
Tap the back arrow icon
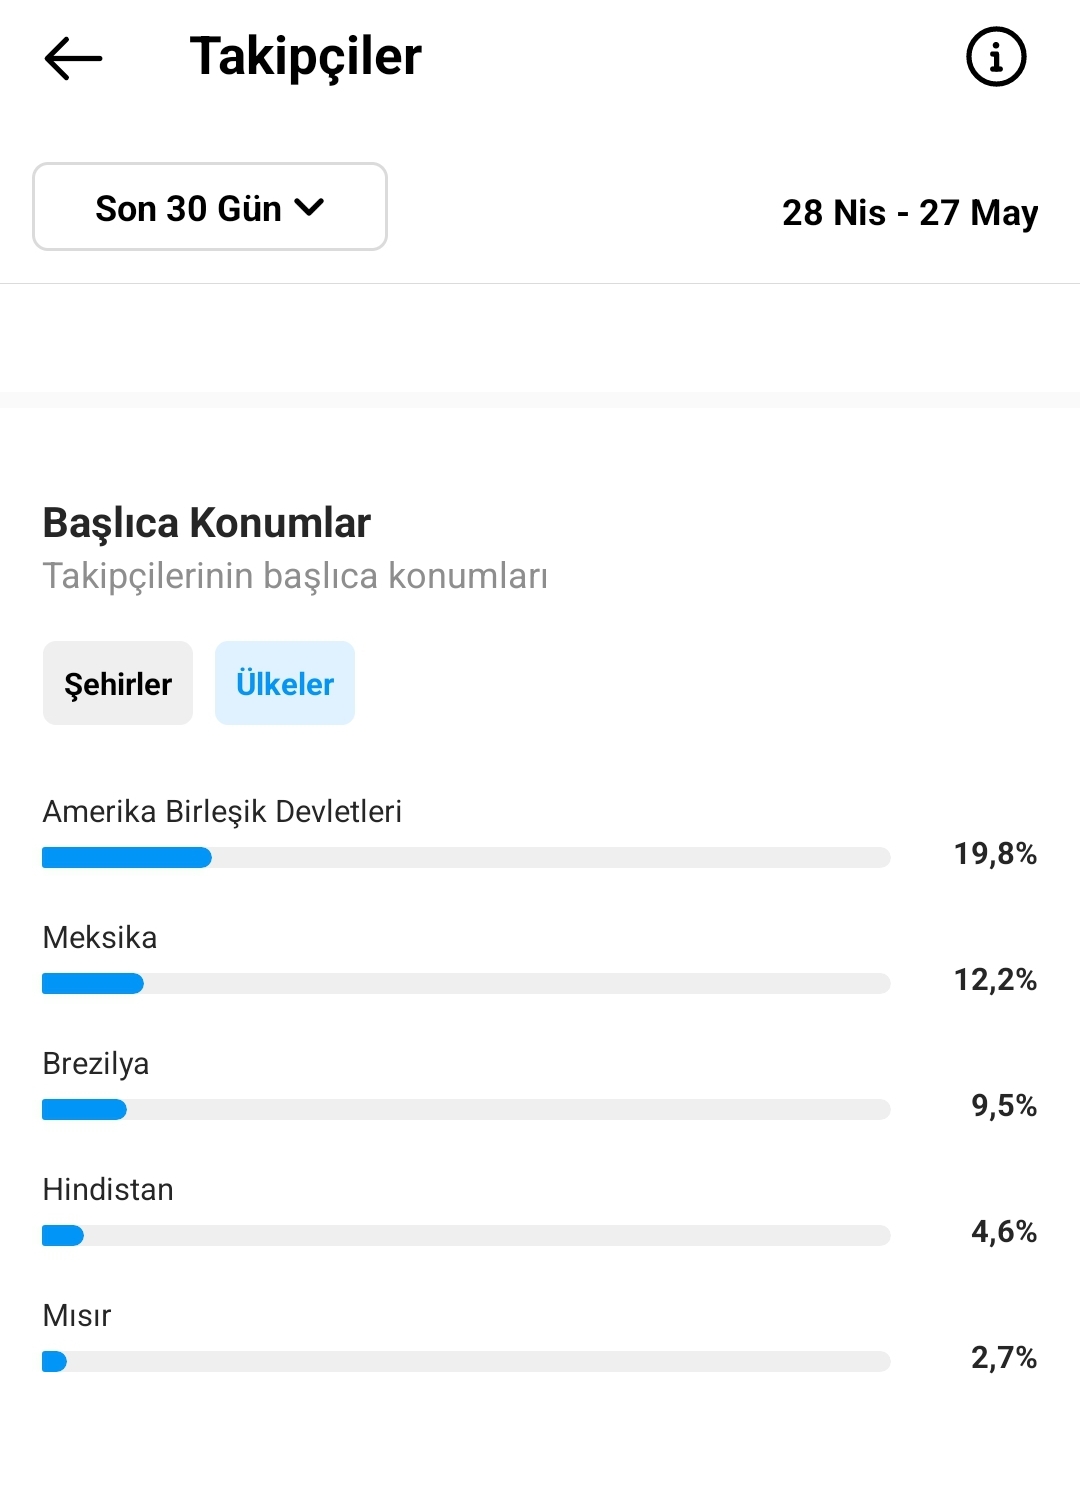click(x=74, y=58)
